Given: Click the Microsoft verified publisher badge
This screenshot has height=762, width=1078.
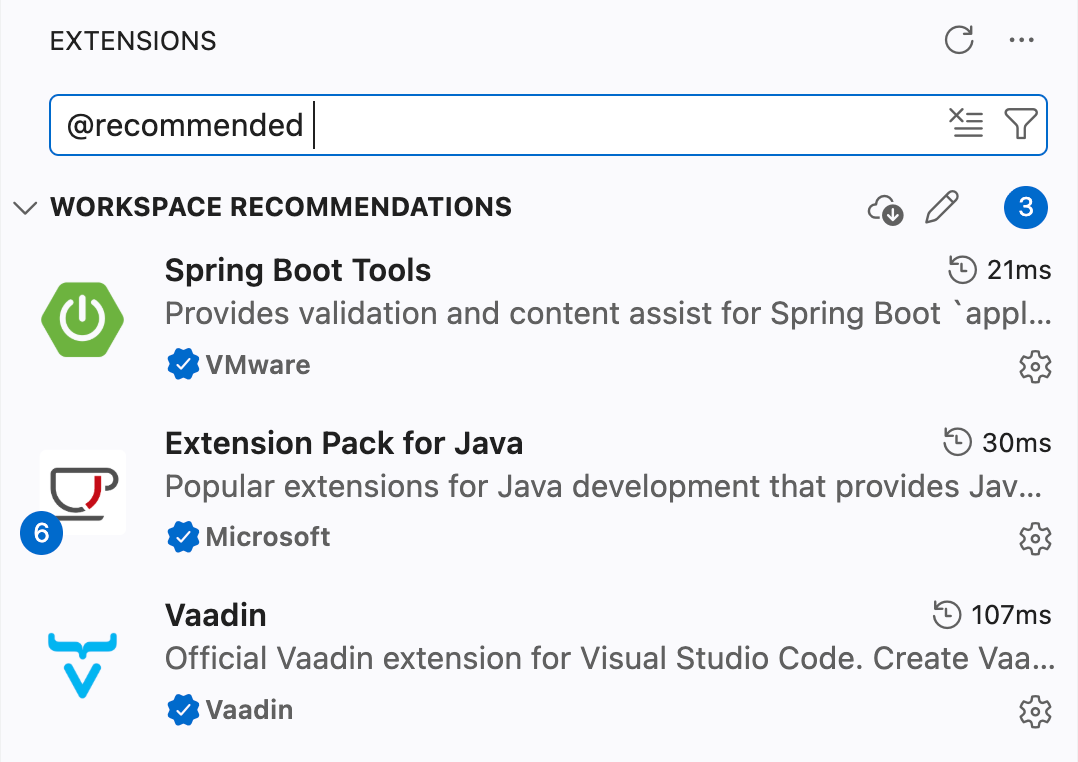Looking at the screenshot, I should pyautogui.click(x=183, y=536).
